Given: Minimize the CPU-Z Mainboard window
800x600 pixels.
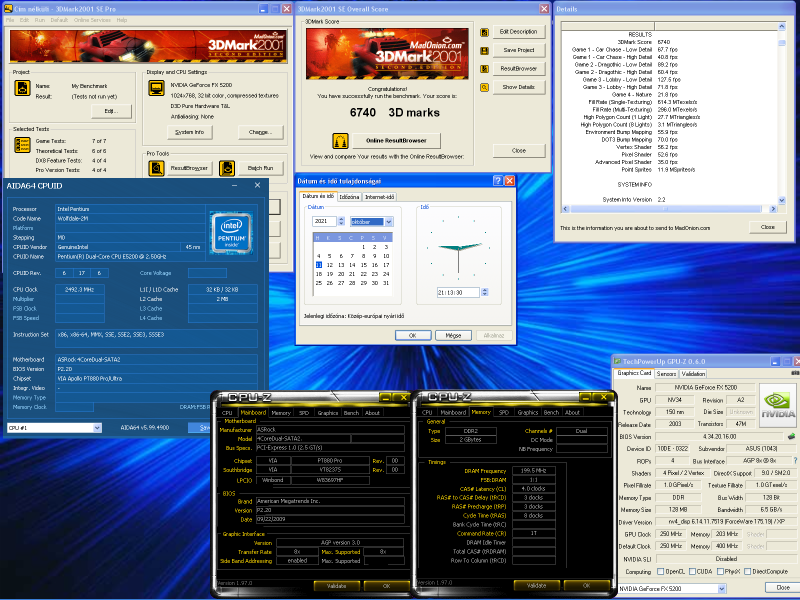Looking at the screenshot, I should coord(386,397).
